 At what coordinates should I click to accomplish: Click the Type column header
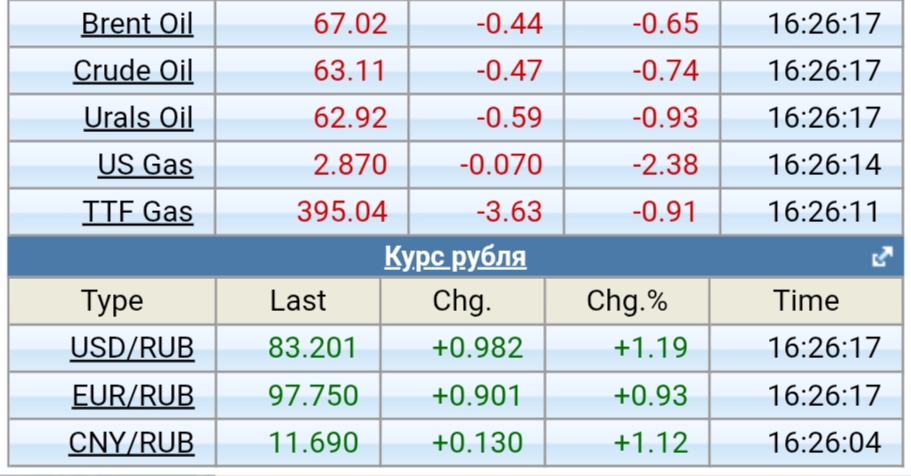[112, 301]
